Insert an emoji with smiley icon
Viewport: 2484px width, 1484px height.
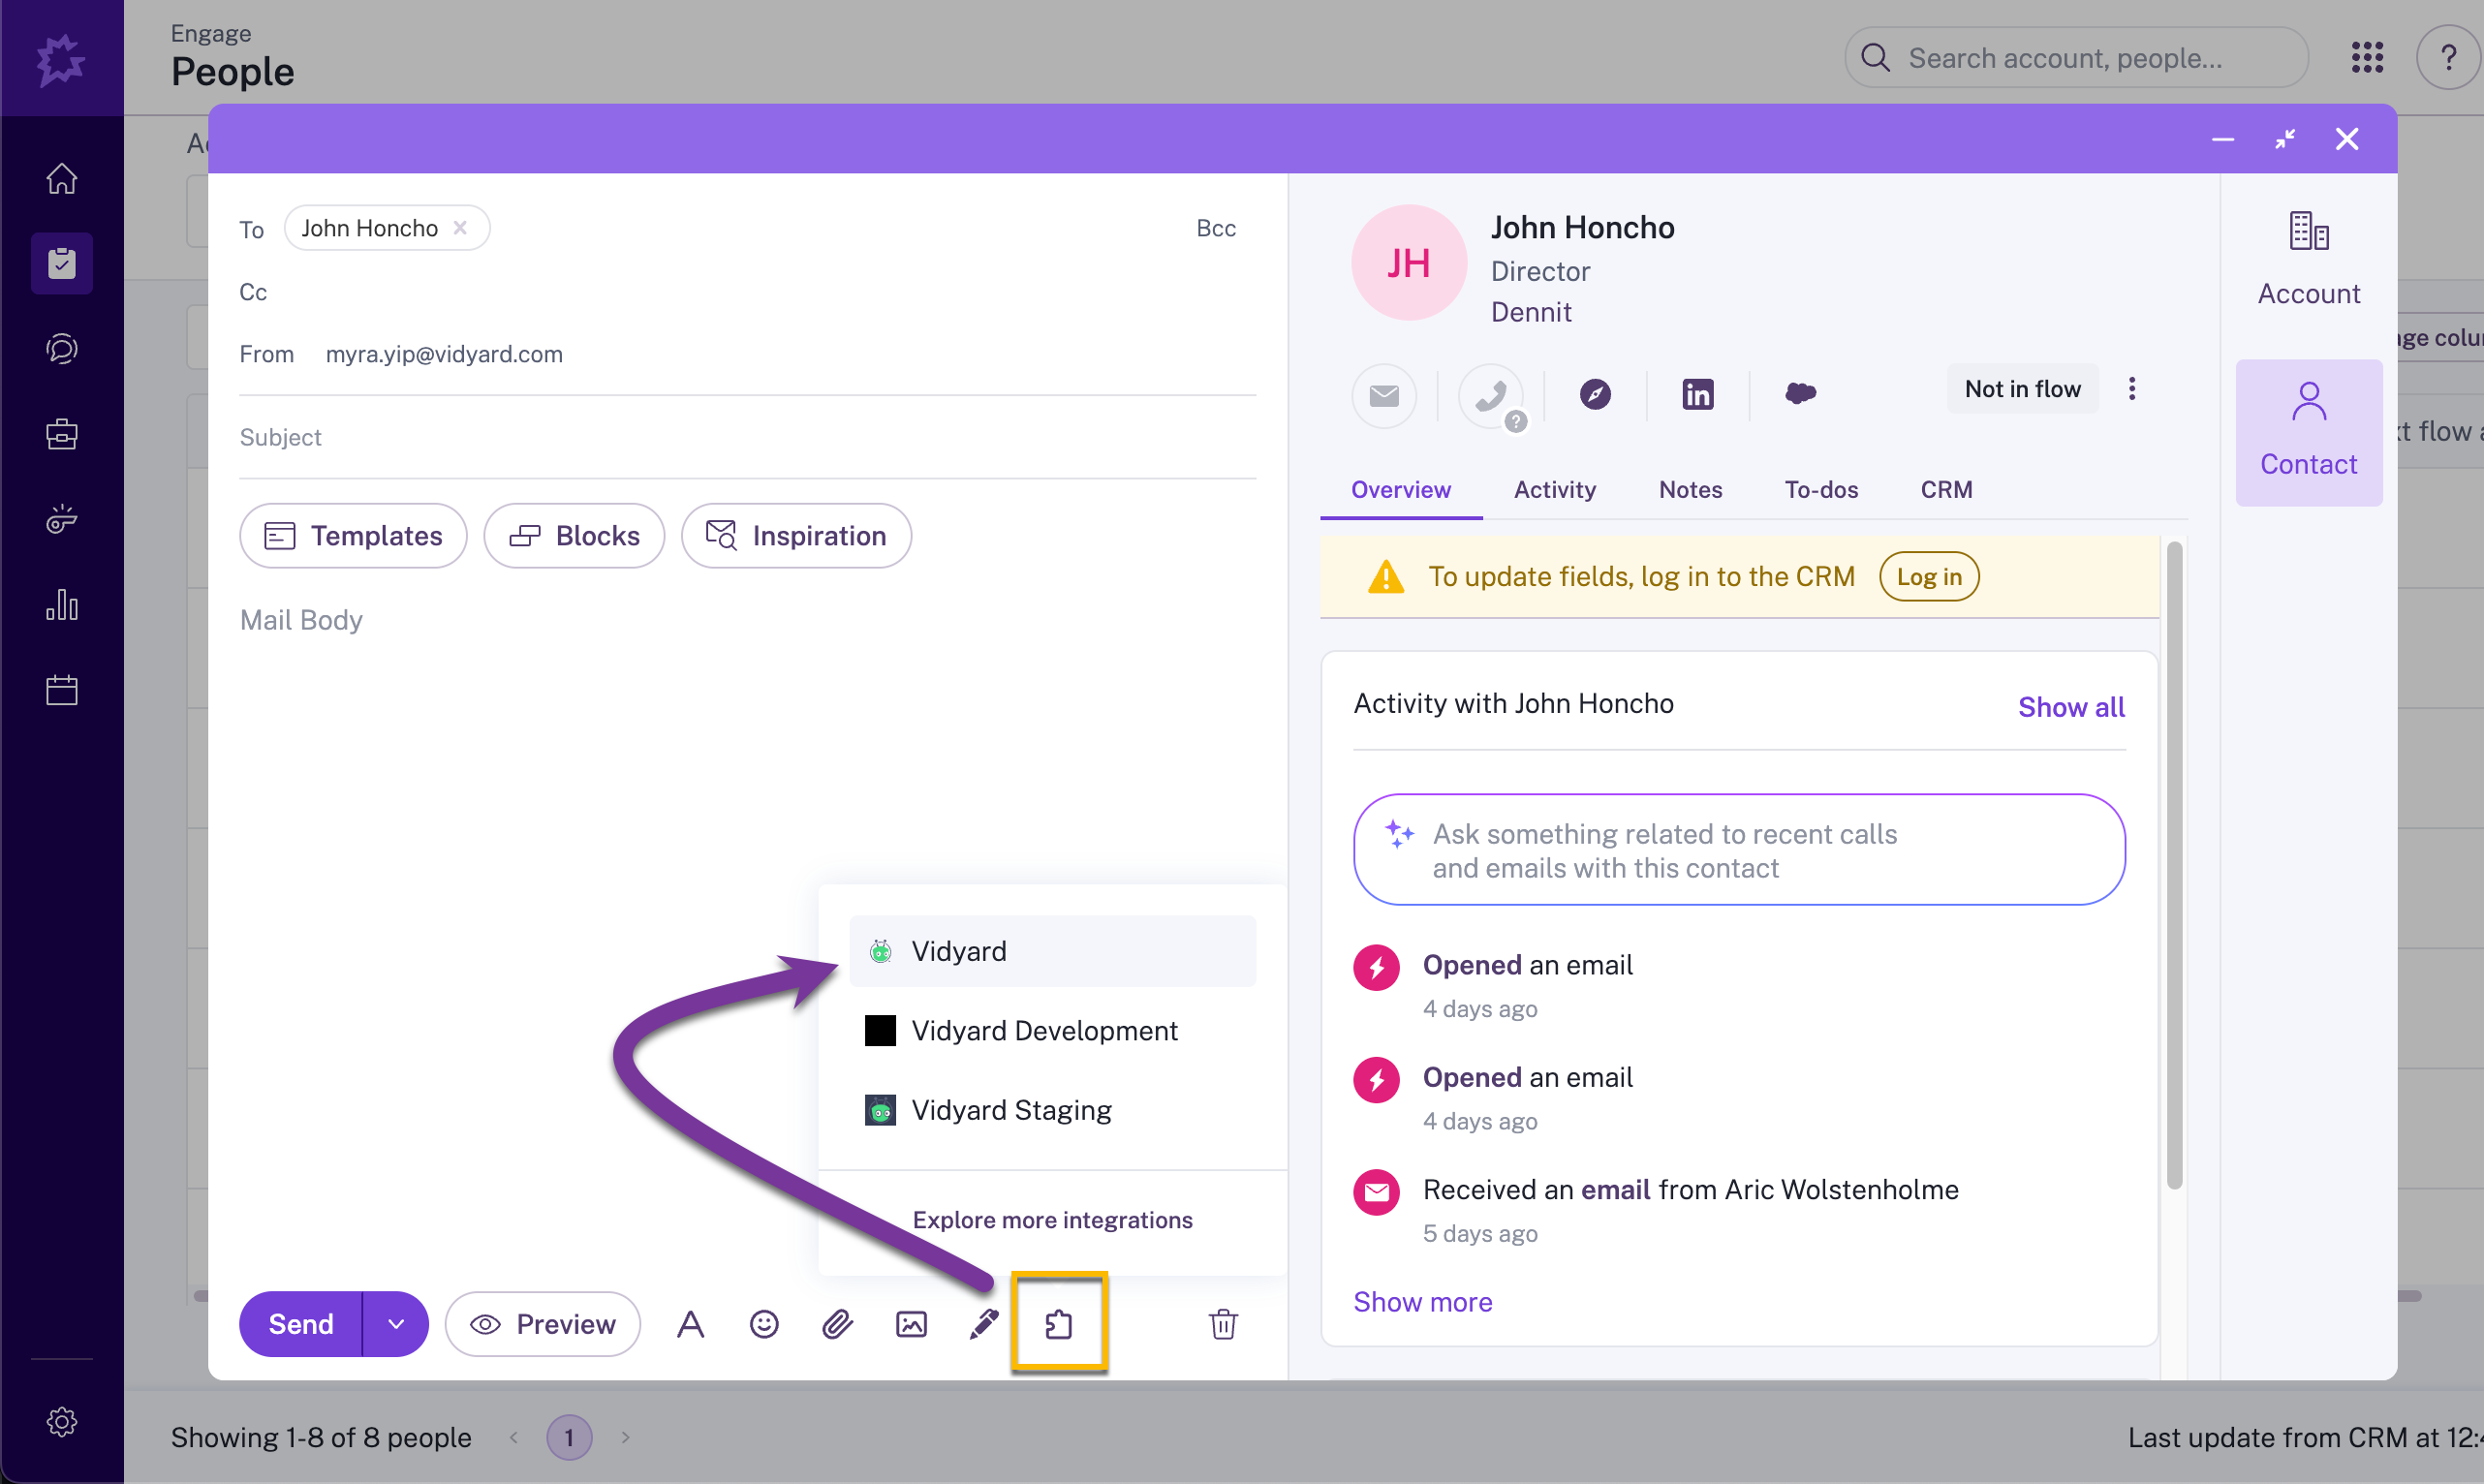[x=764, y=1324]
